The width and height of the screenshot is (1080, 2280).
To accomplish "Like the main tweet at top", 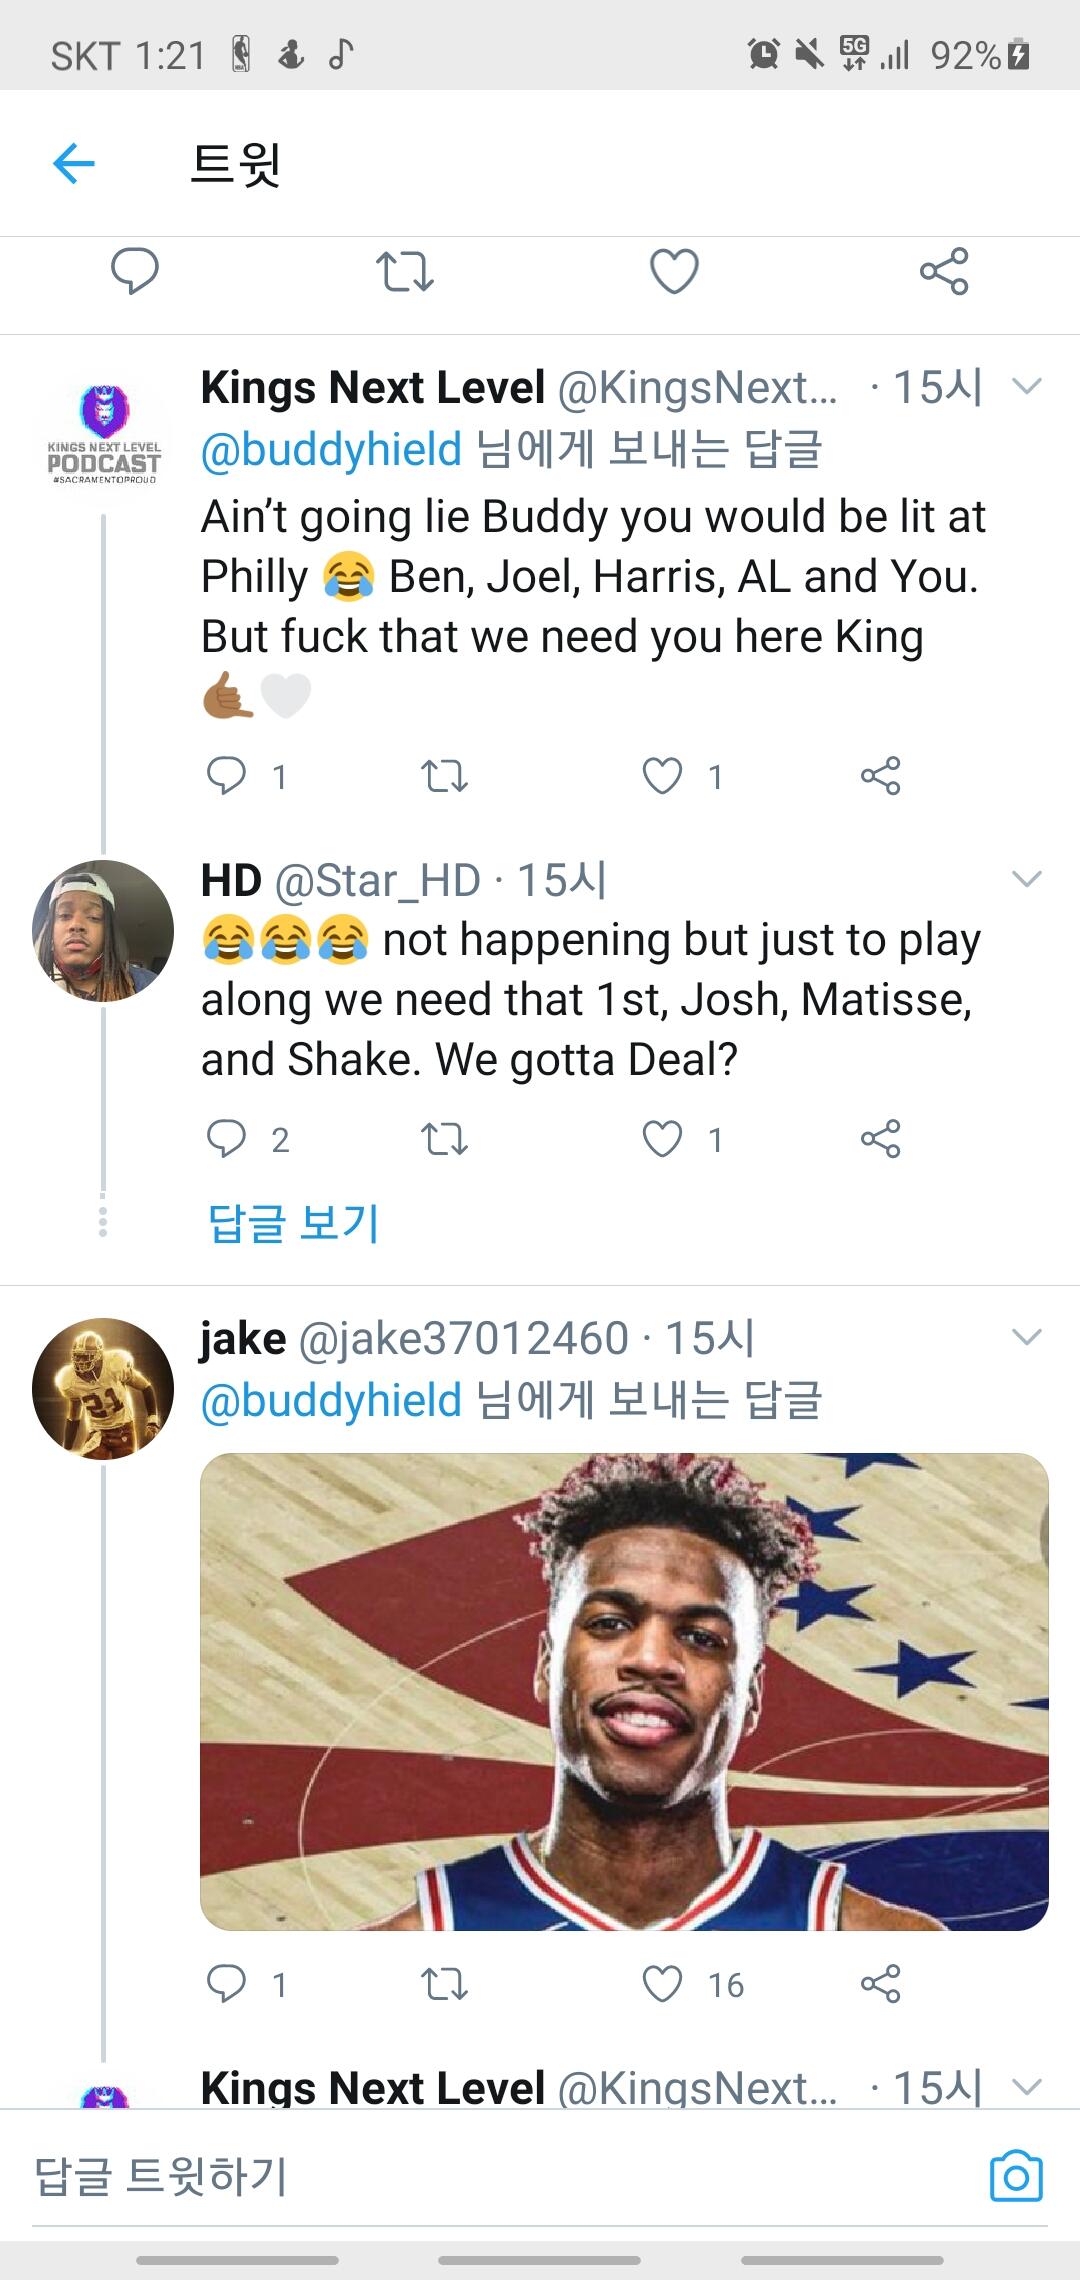I will (674, 271).
